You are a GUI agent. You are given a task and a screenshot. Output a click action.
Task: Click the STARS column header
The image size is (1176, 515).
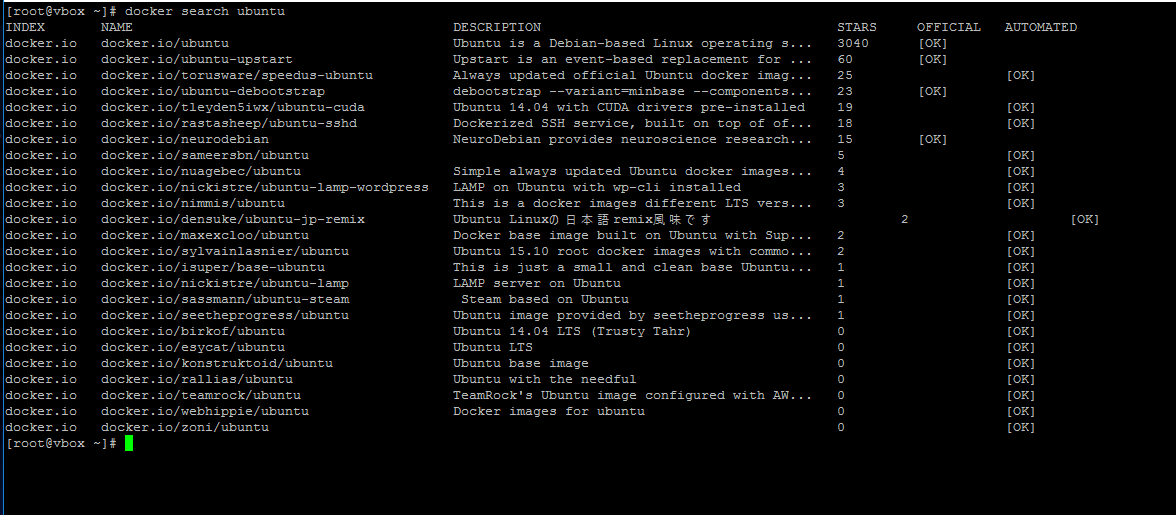(857, 27)
